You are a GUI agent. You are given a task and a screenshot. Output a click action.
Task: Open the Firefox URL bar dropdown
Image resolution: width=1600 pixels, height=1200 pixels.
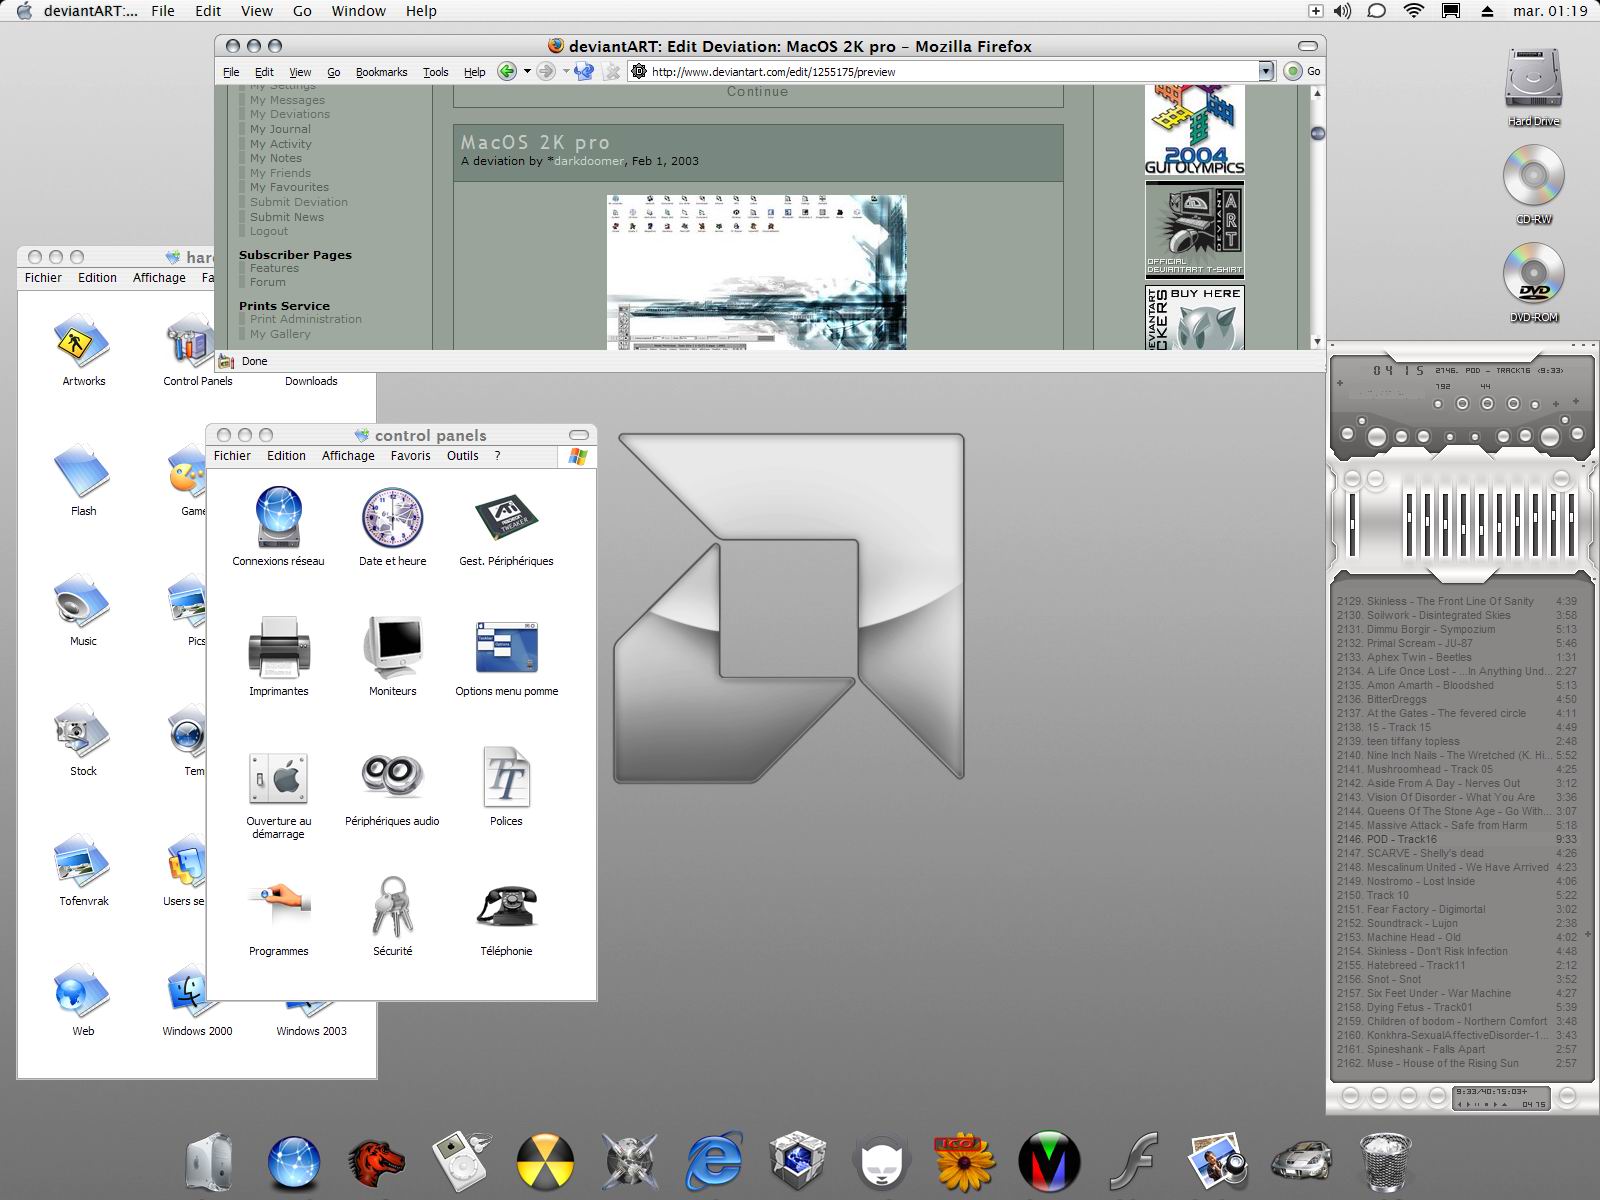tap(1266, 71)
